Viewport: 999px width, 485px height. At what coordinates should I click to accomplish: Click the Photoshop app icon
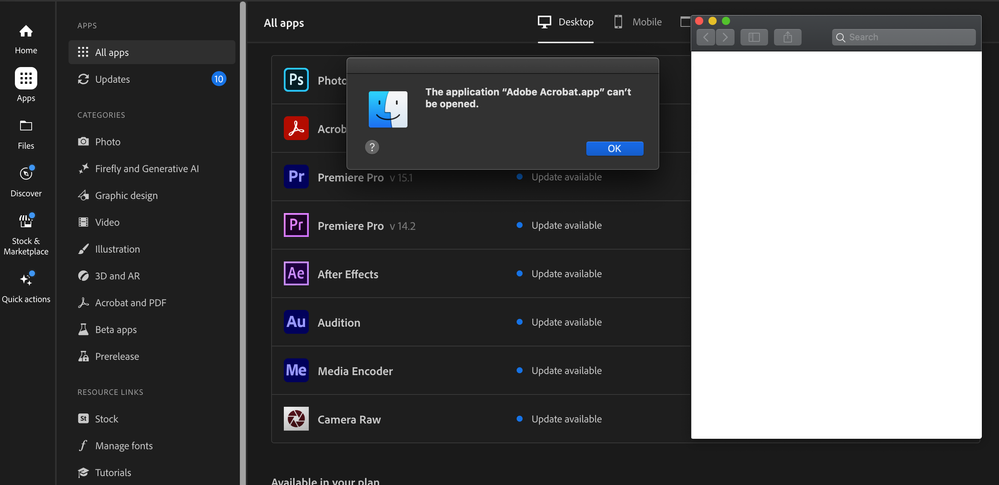click(x=296, y=80)
